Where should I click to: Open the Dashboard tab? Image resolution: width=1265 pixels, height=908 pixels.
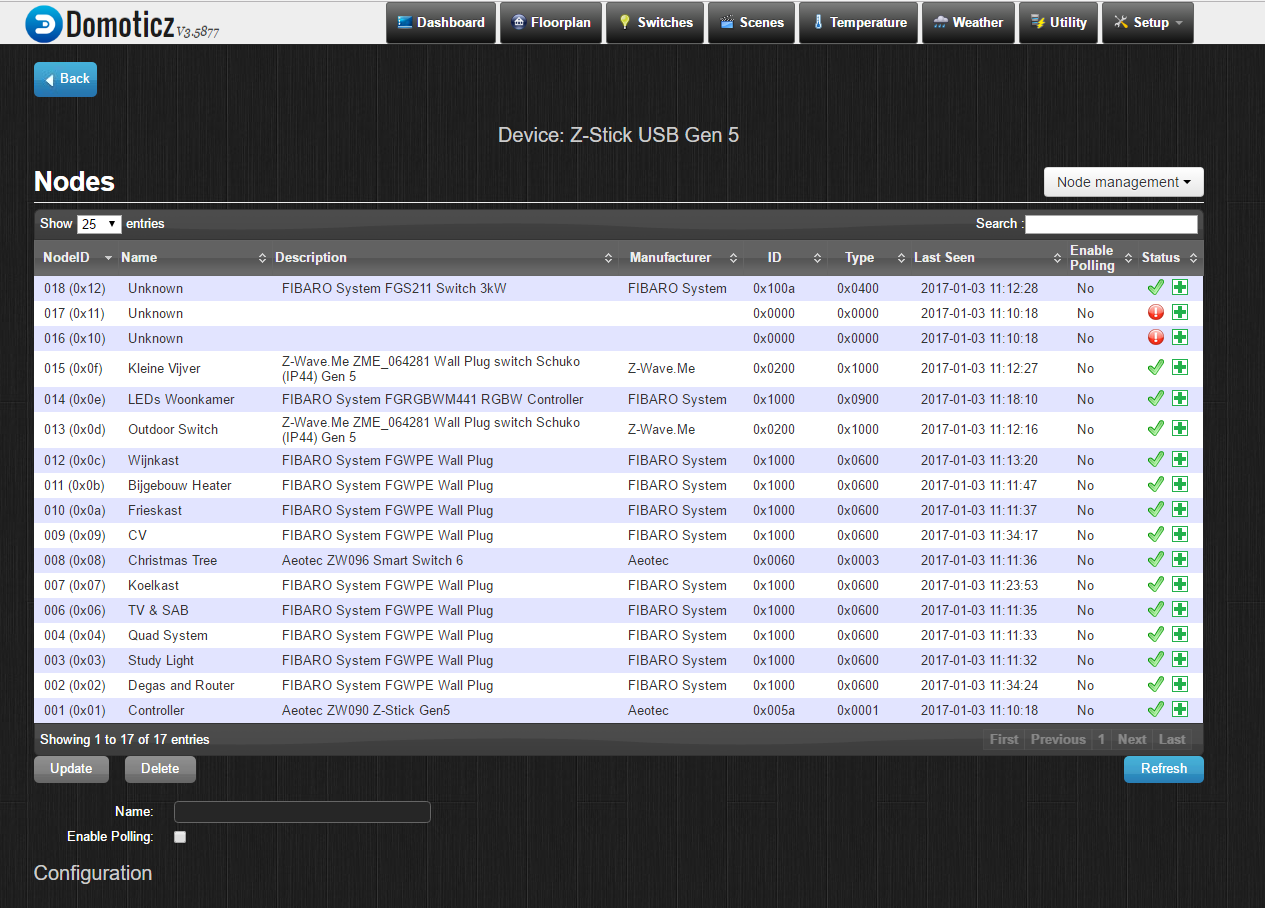tap(441, 23)
